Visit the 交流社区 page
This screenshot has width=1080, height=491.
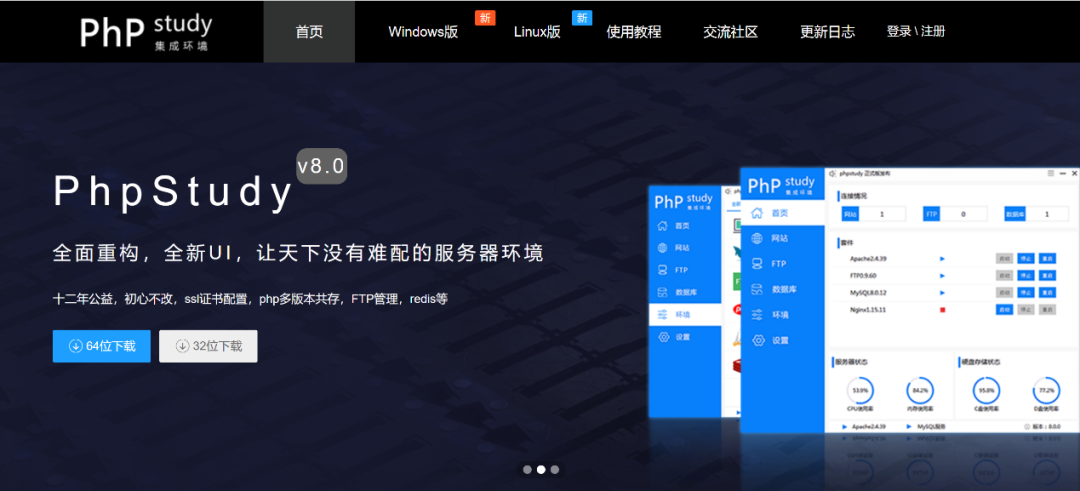click(731, 32)
